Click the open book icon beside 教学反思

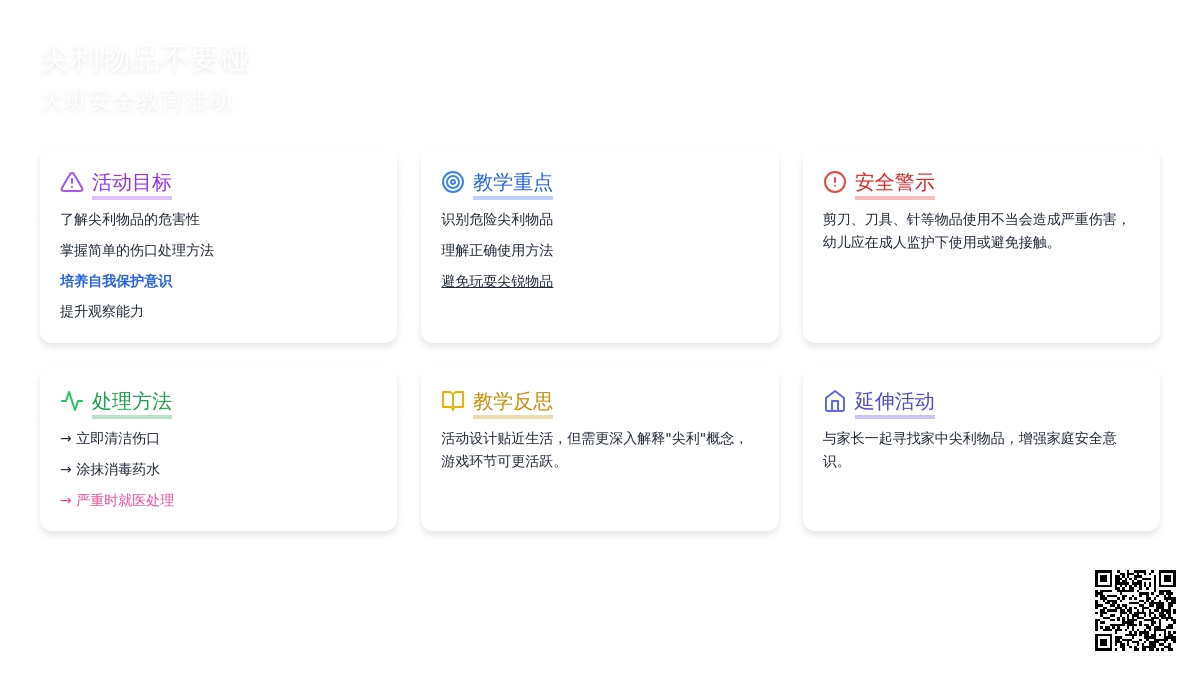click(x=453, y=401)
